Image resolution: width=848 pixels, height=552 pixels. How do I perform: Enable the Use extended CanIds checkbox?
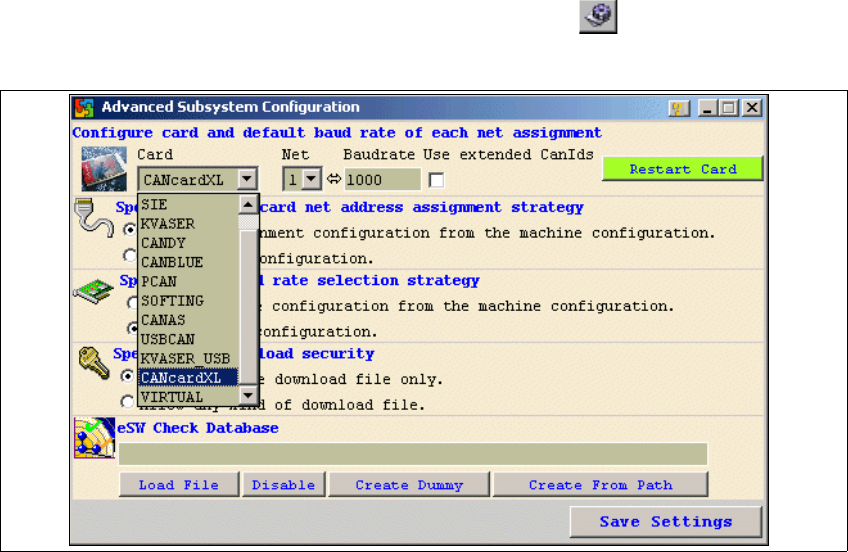tap(435, 180)
